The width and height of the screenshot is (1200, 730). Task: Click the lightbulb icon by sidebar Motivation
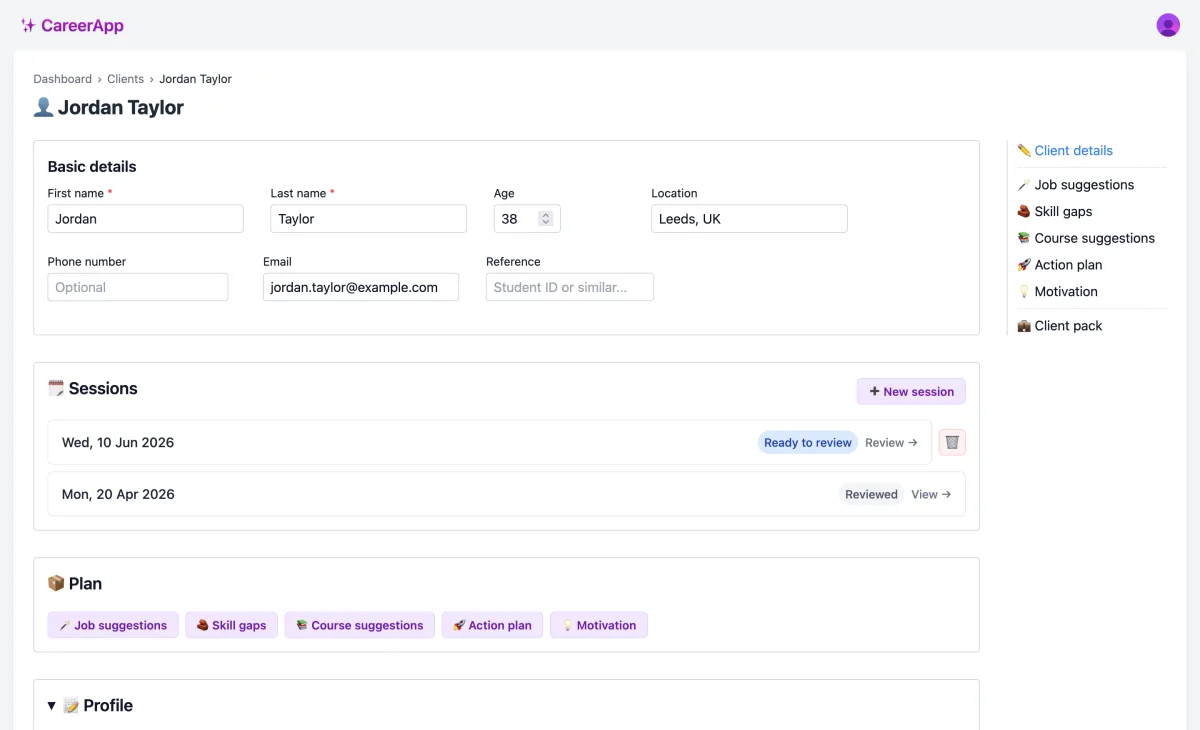[1024, 292]
